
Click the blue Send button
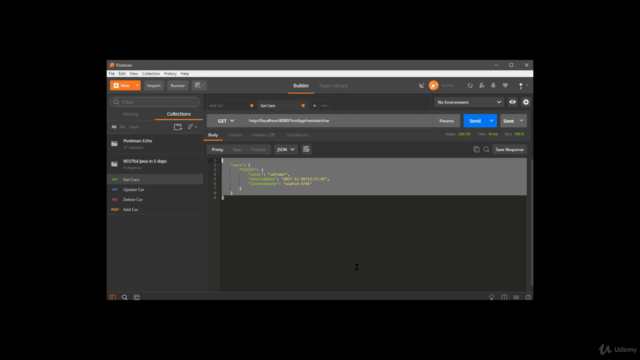pyautogui.click(x=475, y=121)
